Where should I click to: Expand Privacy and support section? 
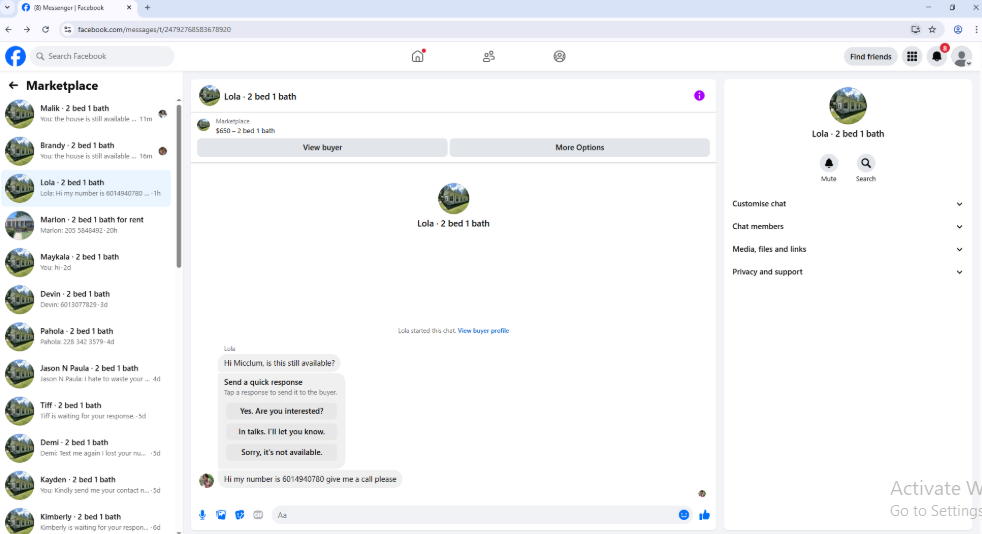(x=847, y=272)
